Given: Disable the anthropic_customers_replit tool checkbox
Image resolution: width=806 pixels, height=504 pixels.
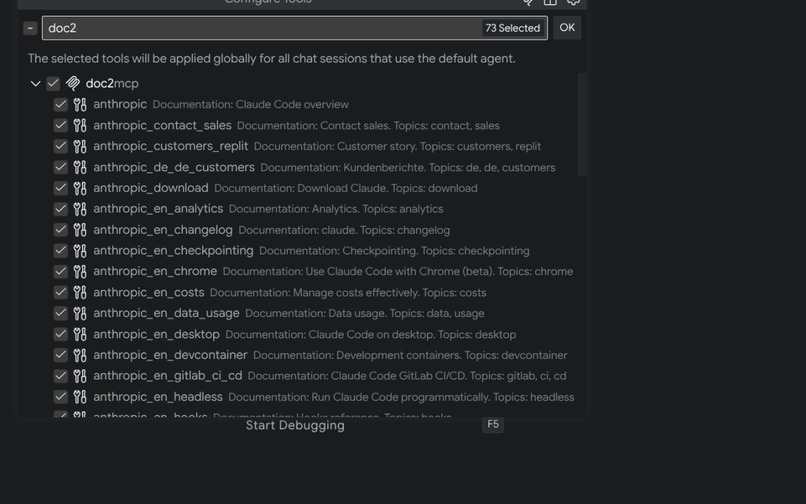Looking at the screenshot, I should (61, 147).
